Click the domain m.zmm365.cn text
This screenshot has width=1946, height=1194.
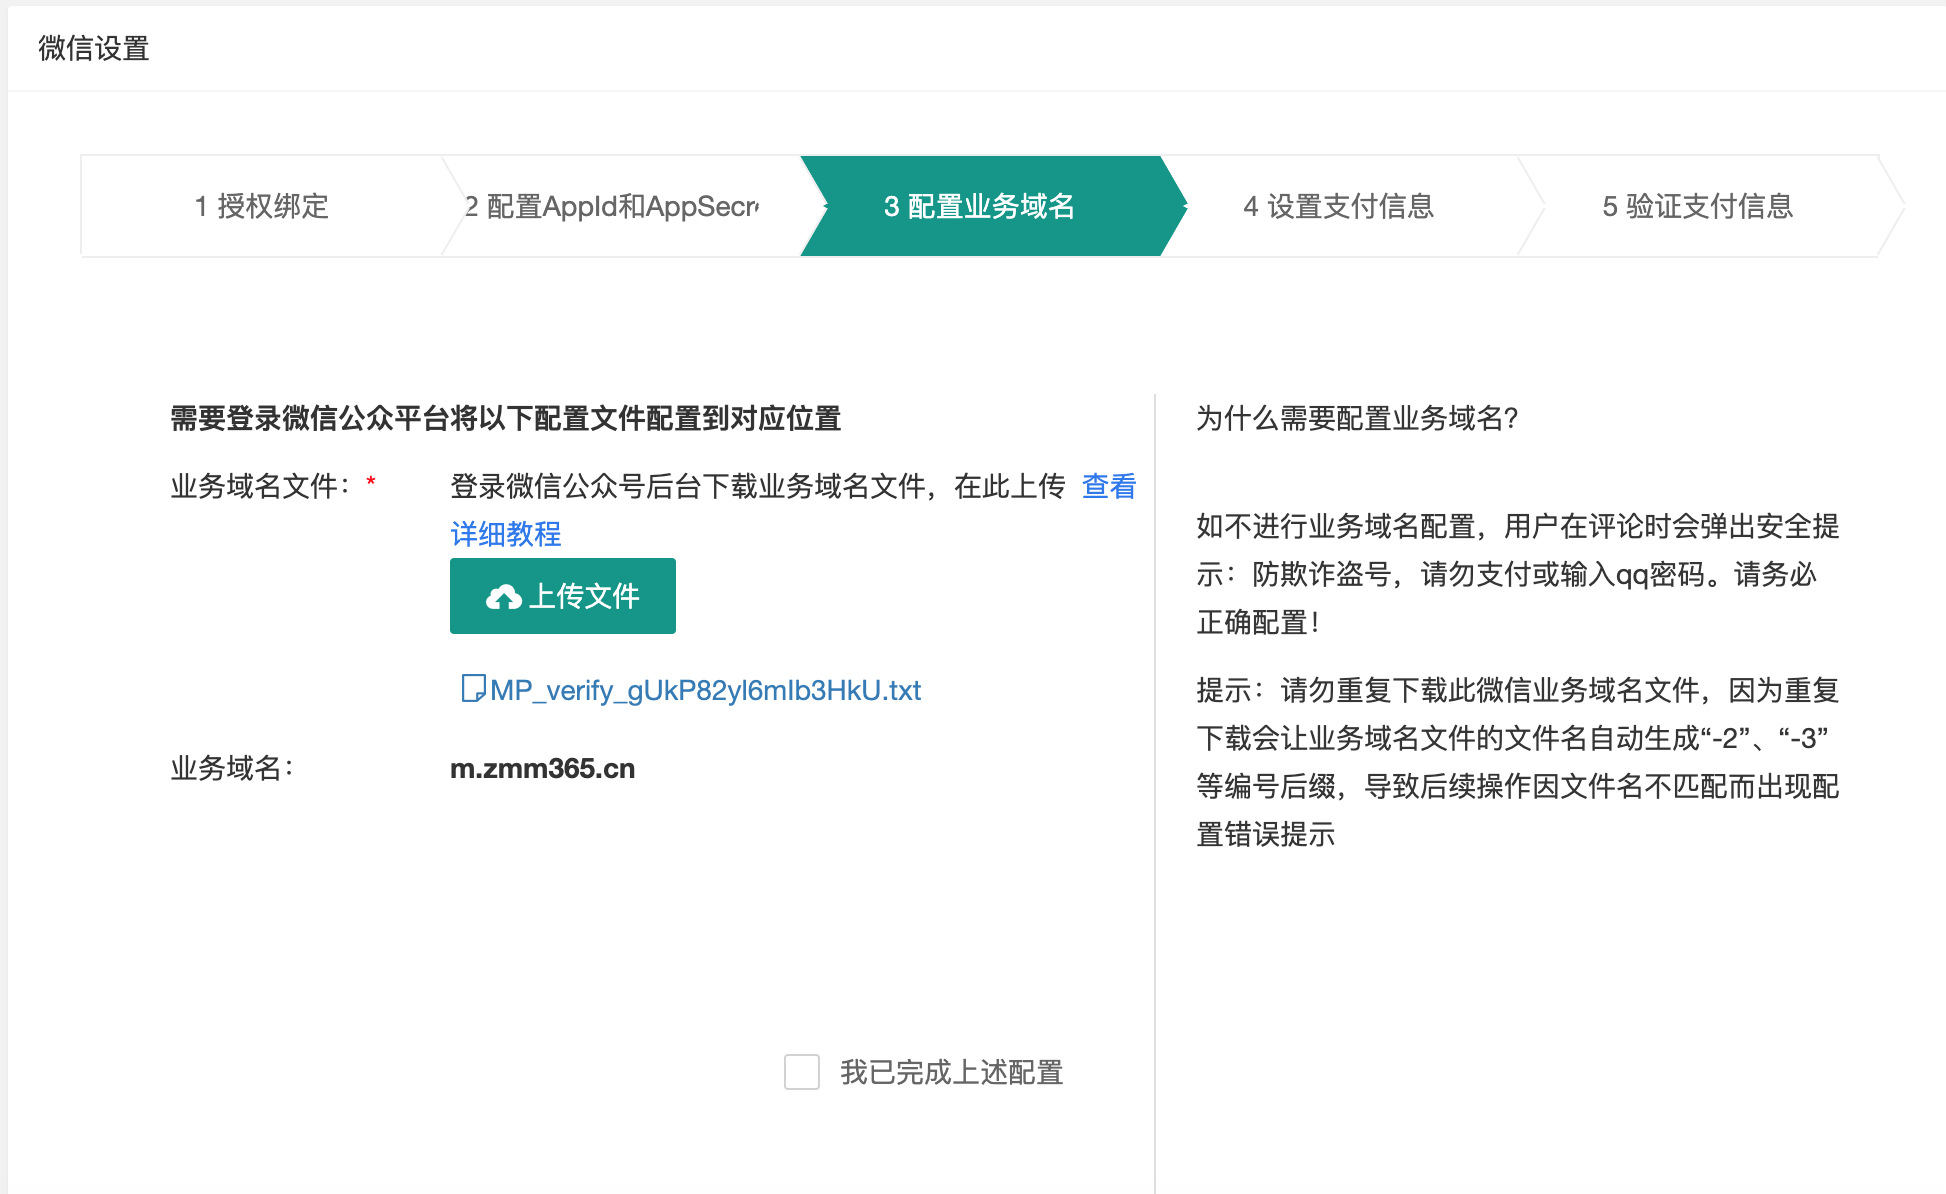tap(542, 768)
